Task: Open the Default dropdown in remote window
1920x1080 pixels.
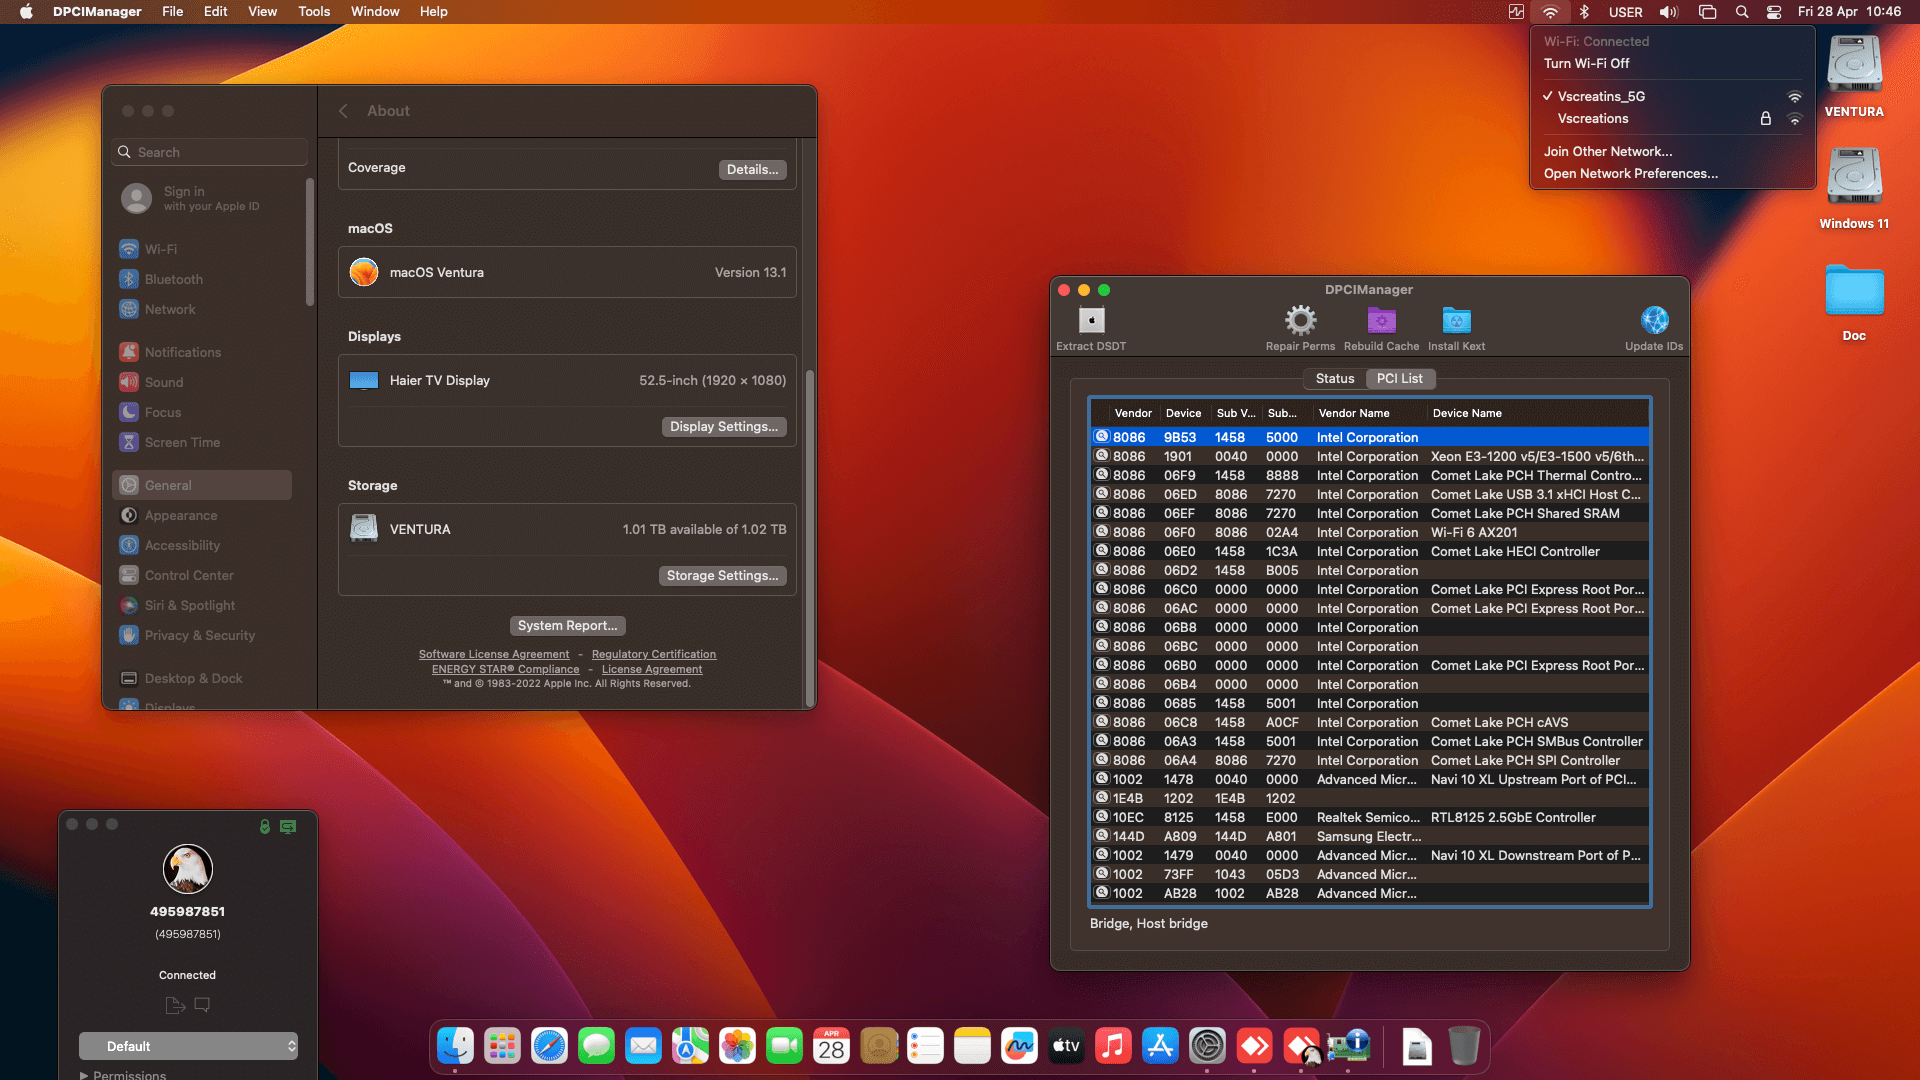Action: tap(188, 1046)
